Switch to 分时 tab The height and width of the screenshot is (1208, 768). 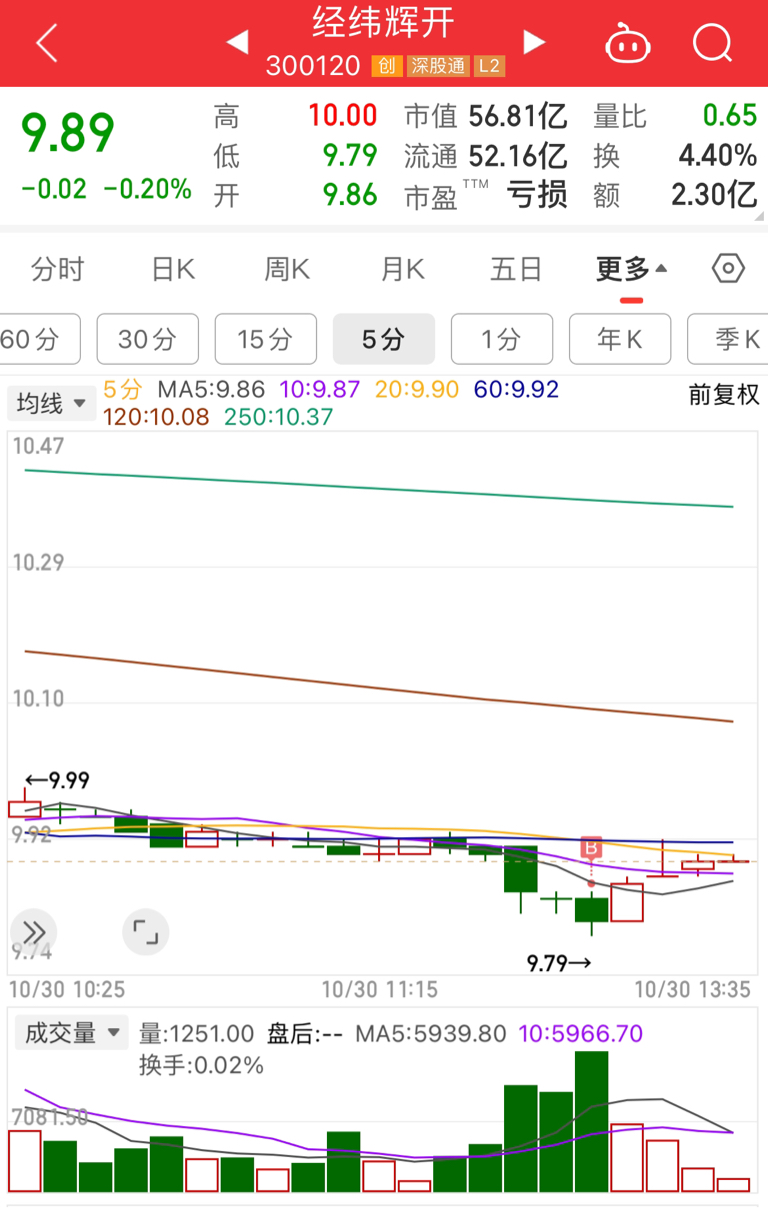coord(57,269)
